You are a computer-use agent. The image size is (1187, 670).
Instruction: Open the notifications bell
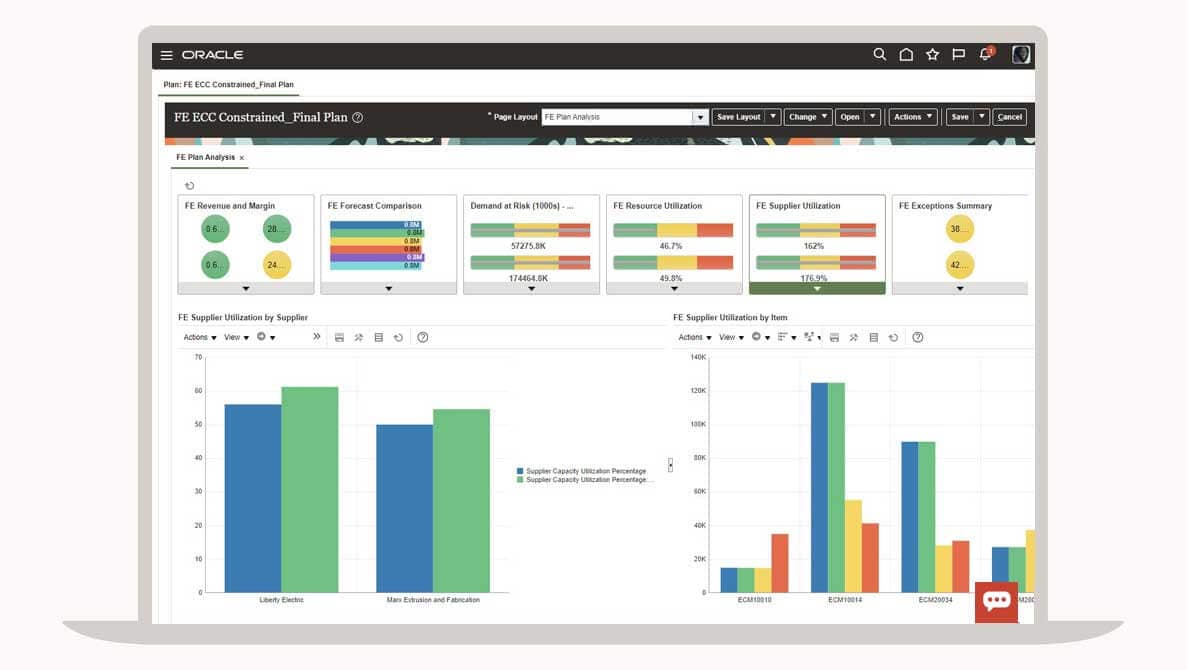(x=985, y=55)
